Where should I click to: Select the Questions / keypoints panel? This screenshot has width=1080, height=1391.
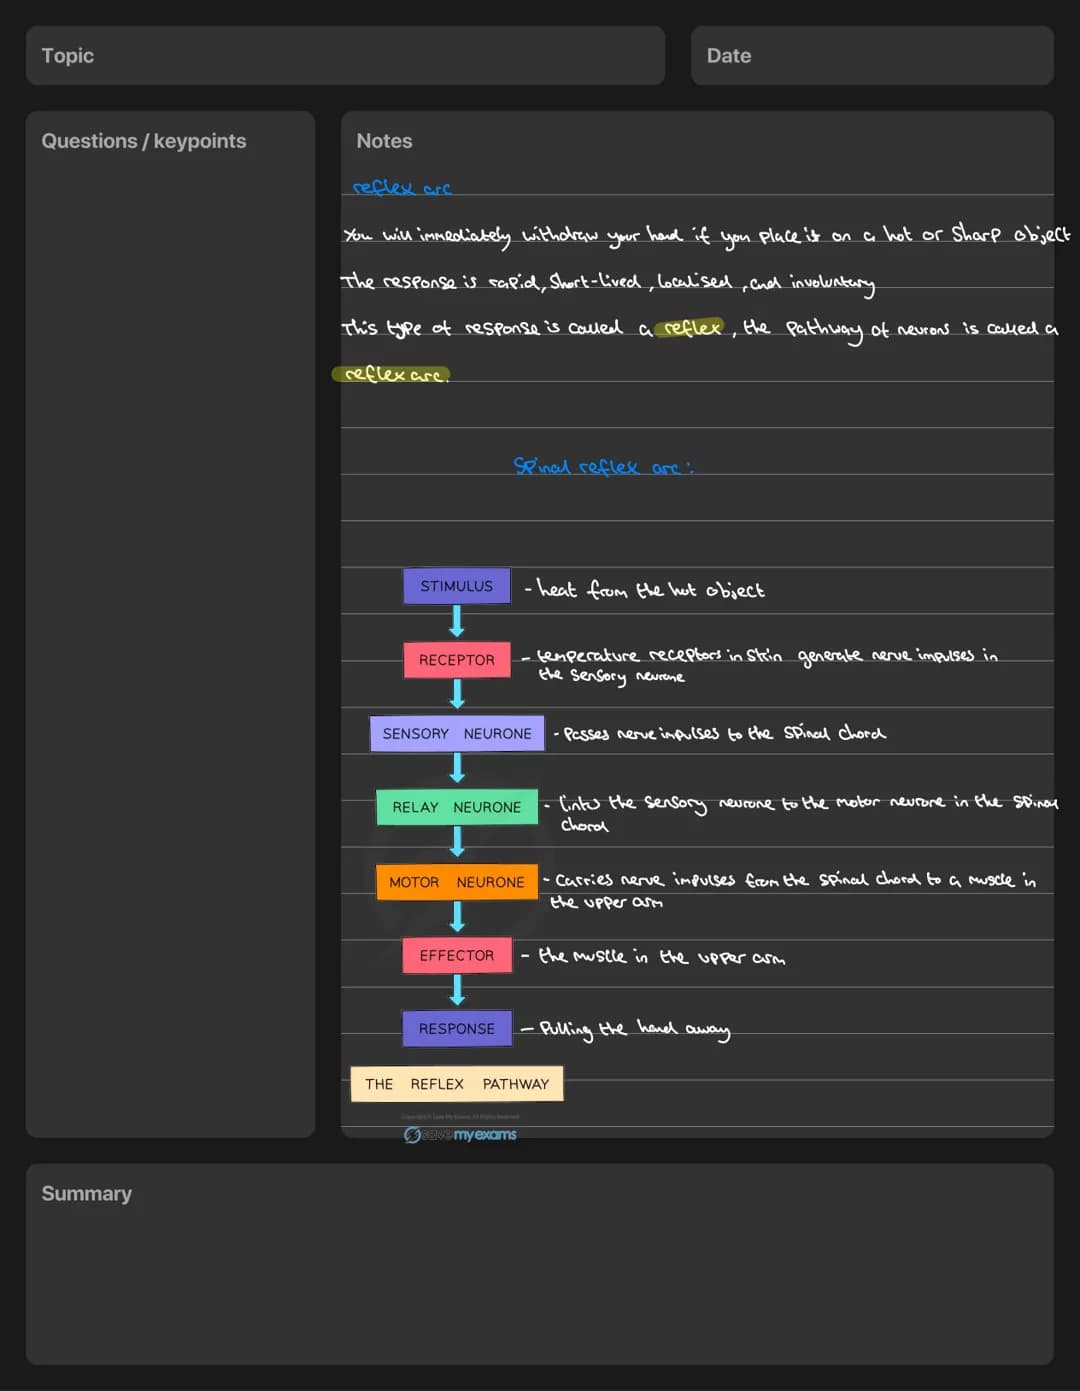pyautogui.click(x=170, y=624)
